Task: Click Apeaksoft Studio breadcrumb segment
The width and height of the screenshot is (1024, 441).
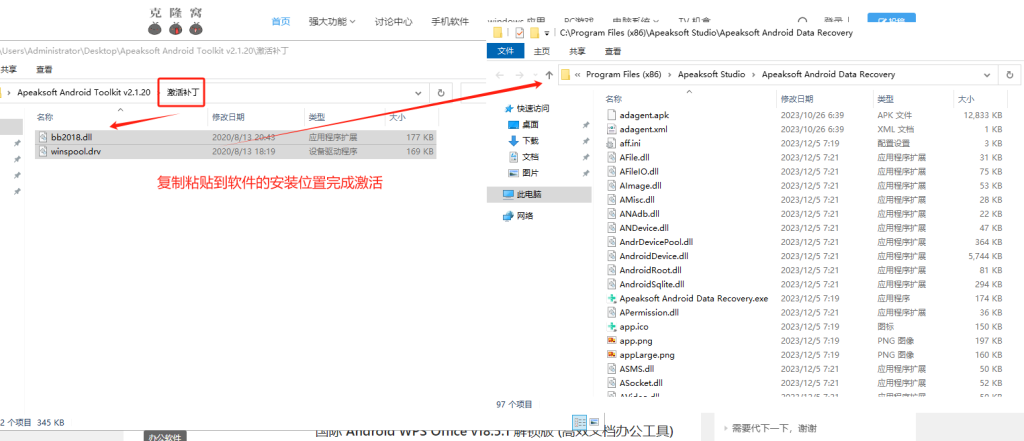Action: (x=711, y=74)
